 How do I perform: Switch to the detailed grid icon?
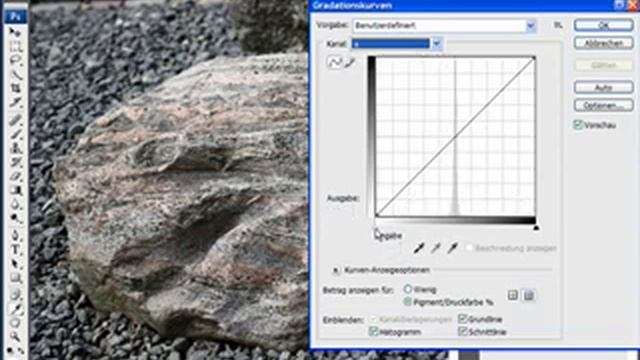click(529, 295)
